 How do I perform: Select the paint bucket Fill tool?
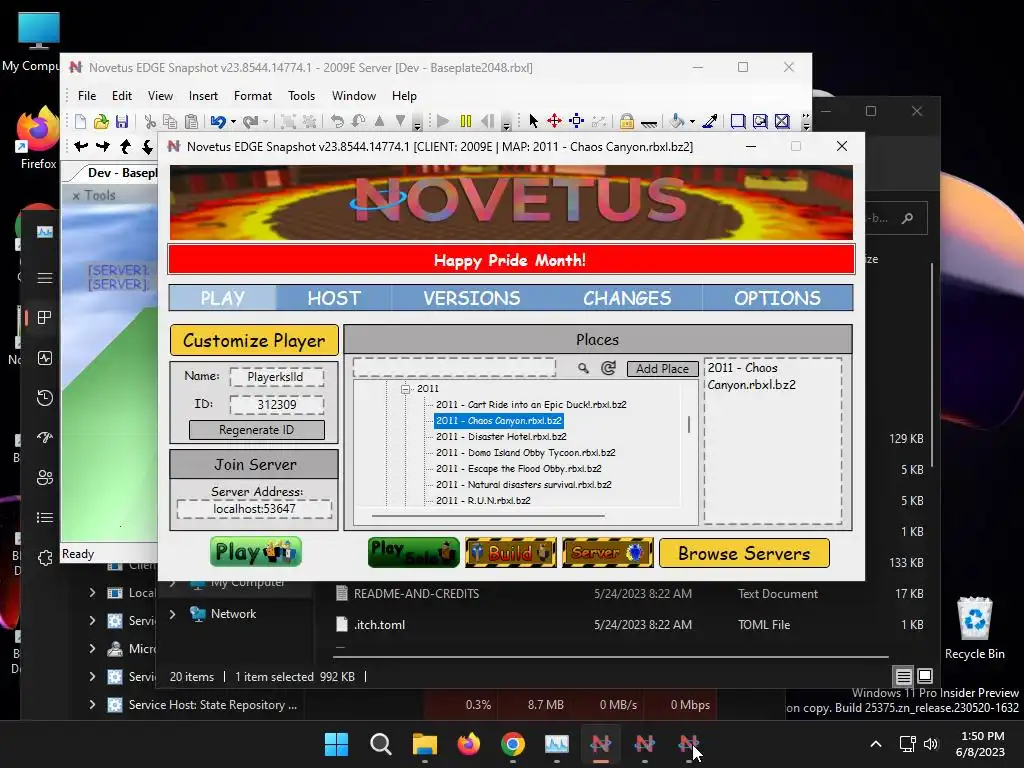677,121
